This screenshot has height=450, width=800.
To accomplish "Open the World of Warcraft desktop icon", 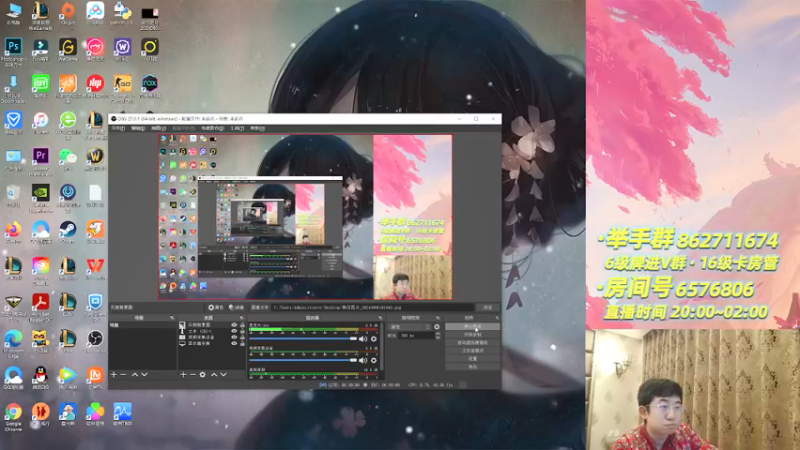I will coord(95,156).
